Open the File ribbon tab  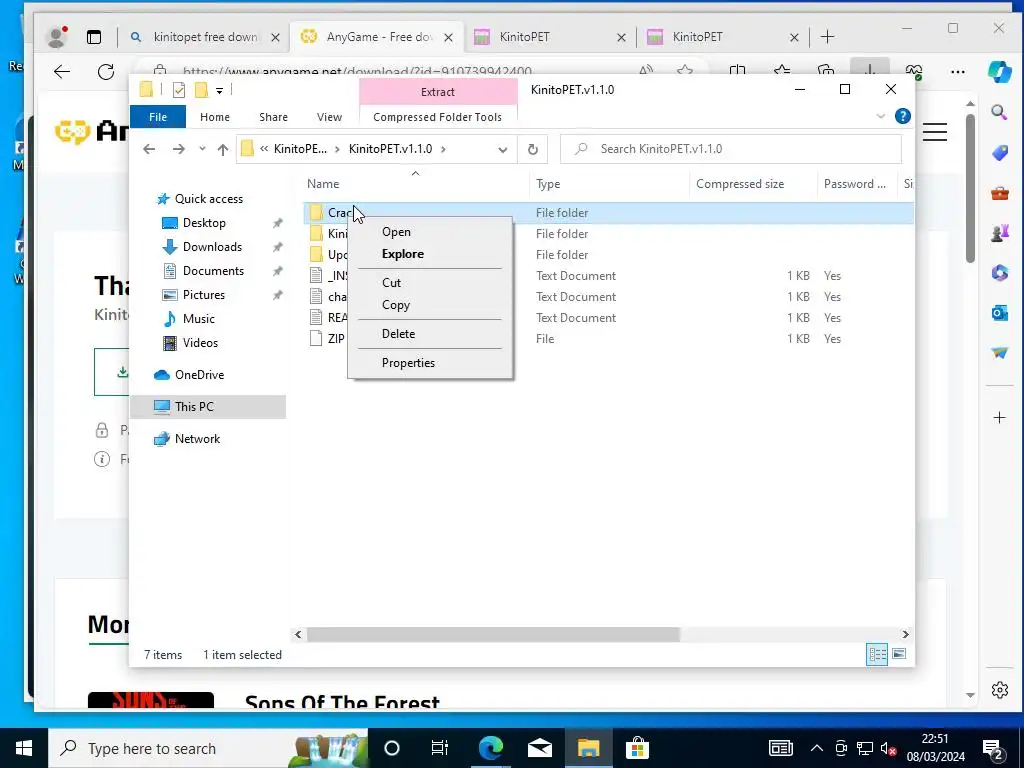pos(158,117)
